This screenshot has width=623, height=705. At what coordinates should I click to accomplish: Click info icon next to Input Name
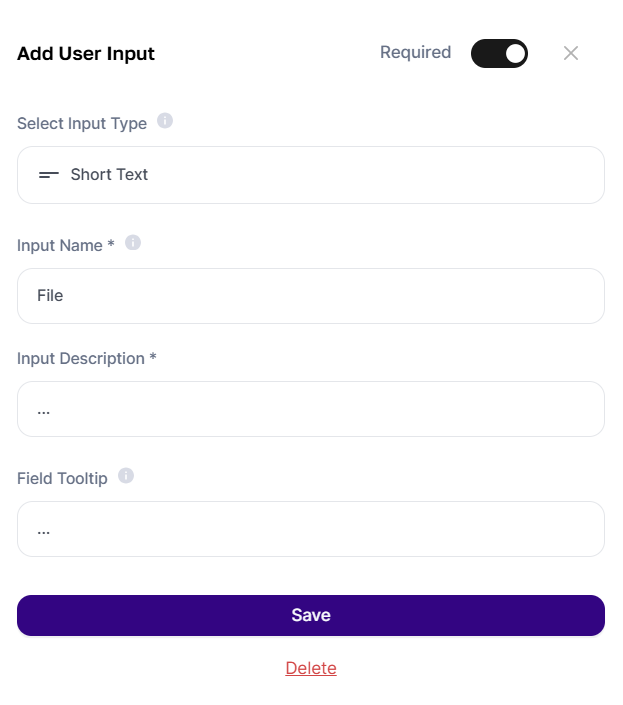(x=133, y=243)
